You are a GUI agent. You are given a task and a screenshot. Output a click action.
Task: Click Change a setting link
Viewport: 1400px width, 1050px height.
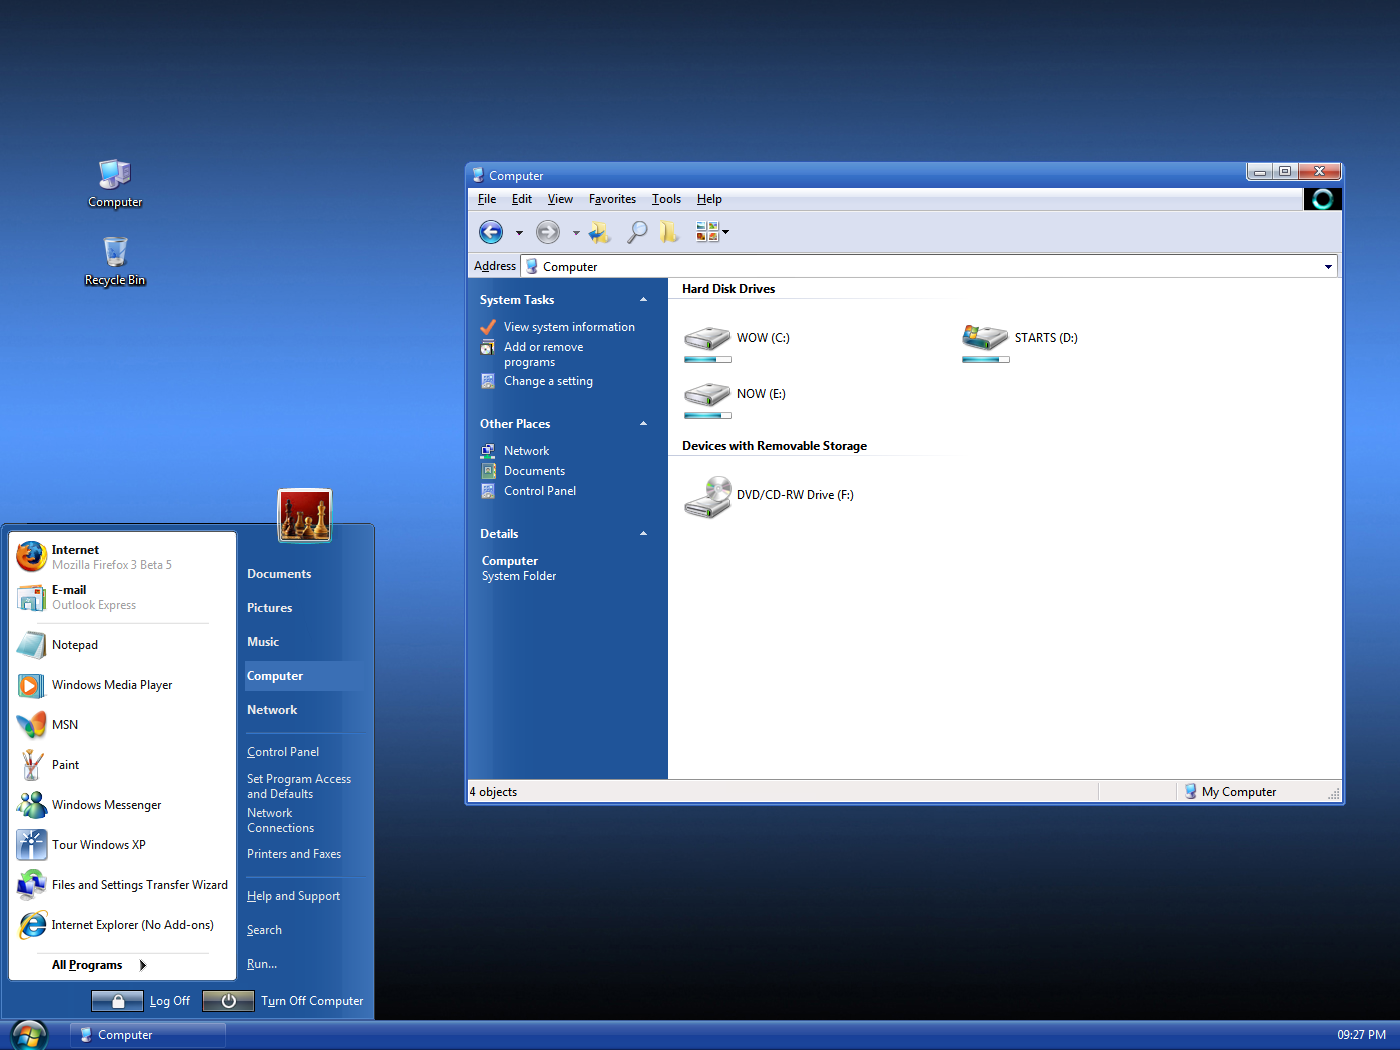[548, 381]
